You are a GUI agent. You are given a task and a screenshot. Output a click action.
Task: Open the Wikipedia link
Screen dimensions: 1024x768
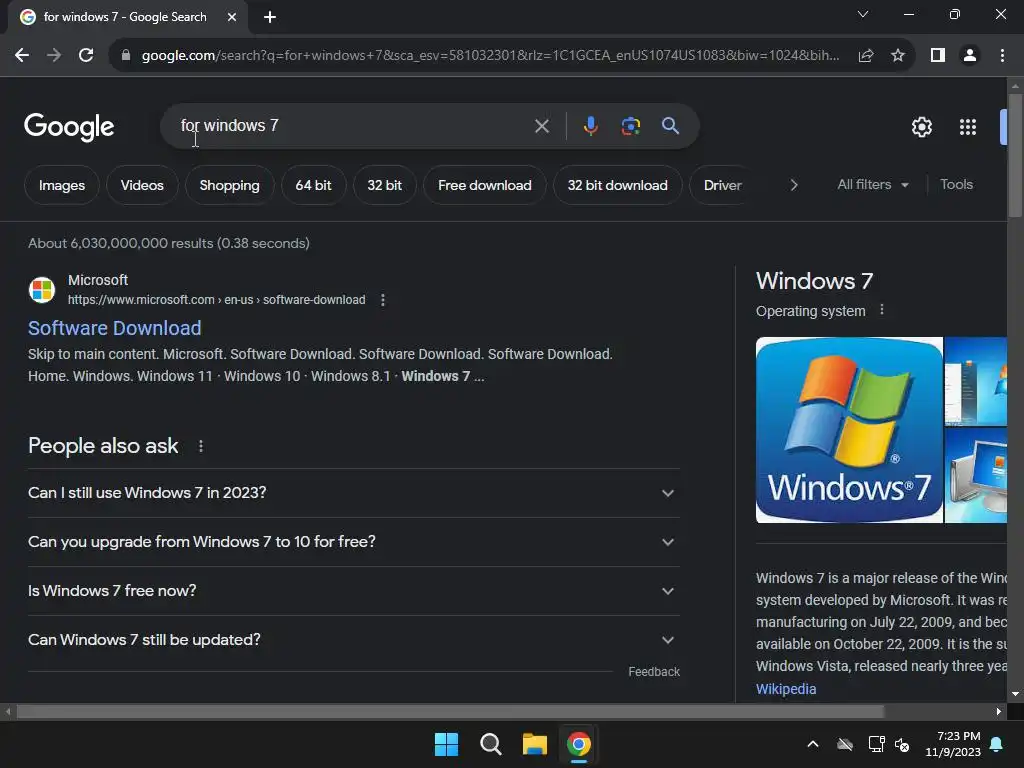pyautogui.click(x=786, y=689)
